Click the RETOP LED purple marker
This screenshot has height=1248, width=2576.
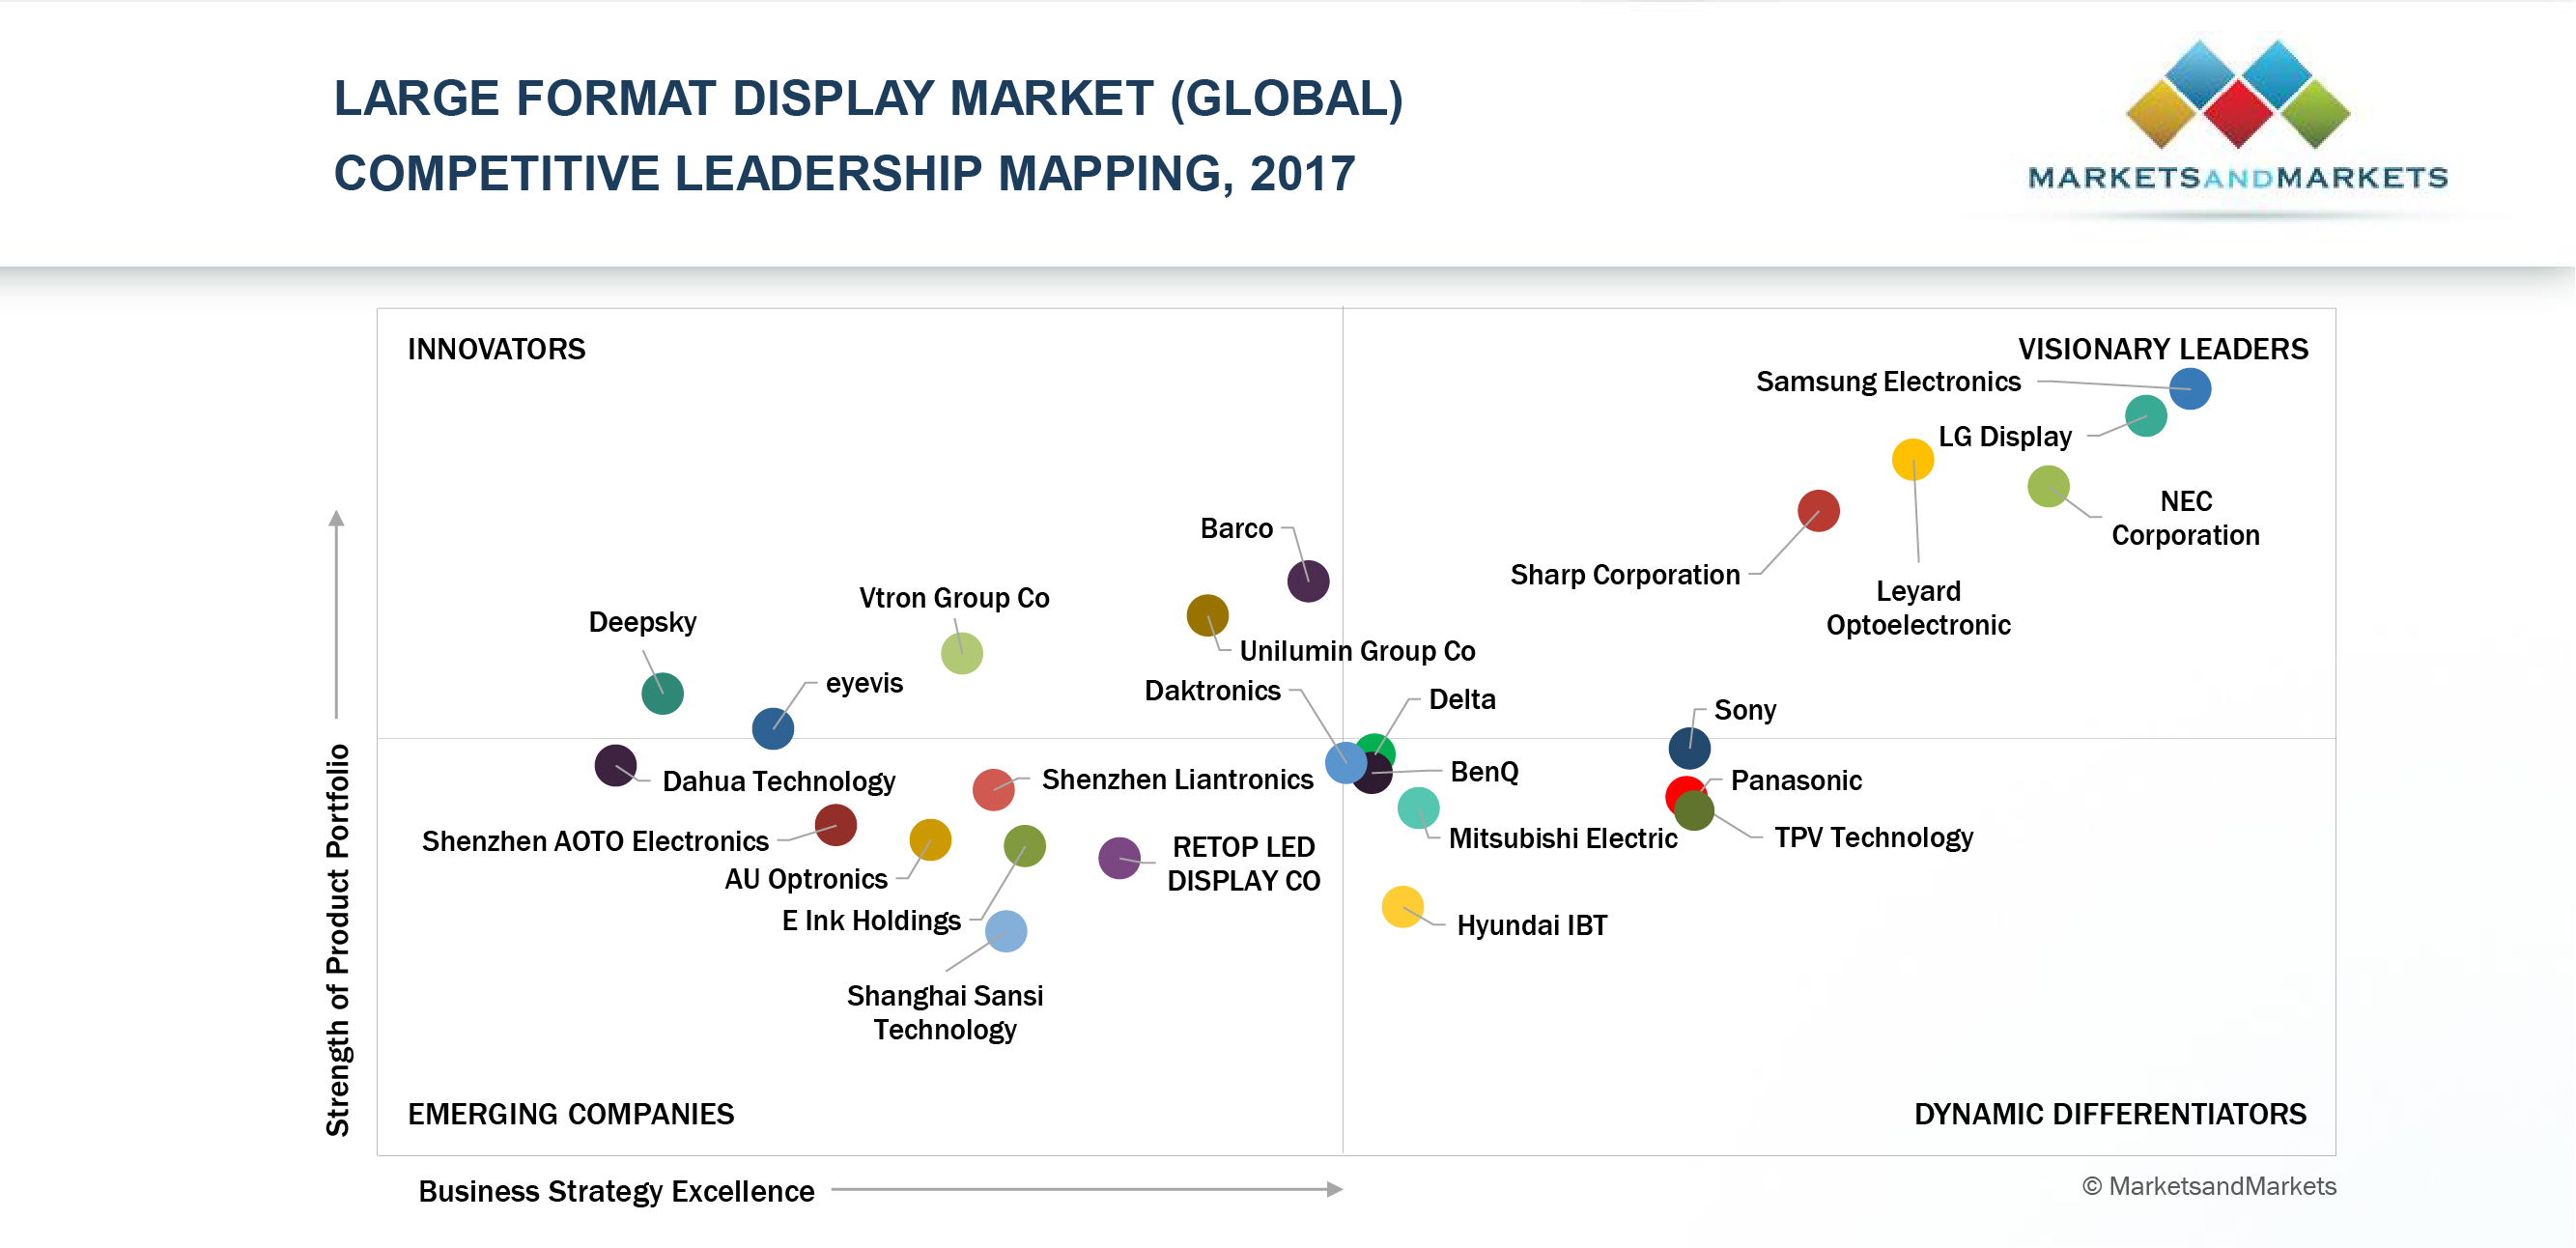(1119, 858)
